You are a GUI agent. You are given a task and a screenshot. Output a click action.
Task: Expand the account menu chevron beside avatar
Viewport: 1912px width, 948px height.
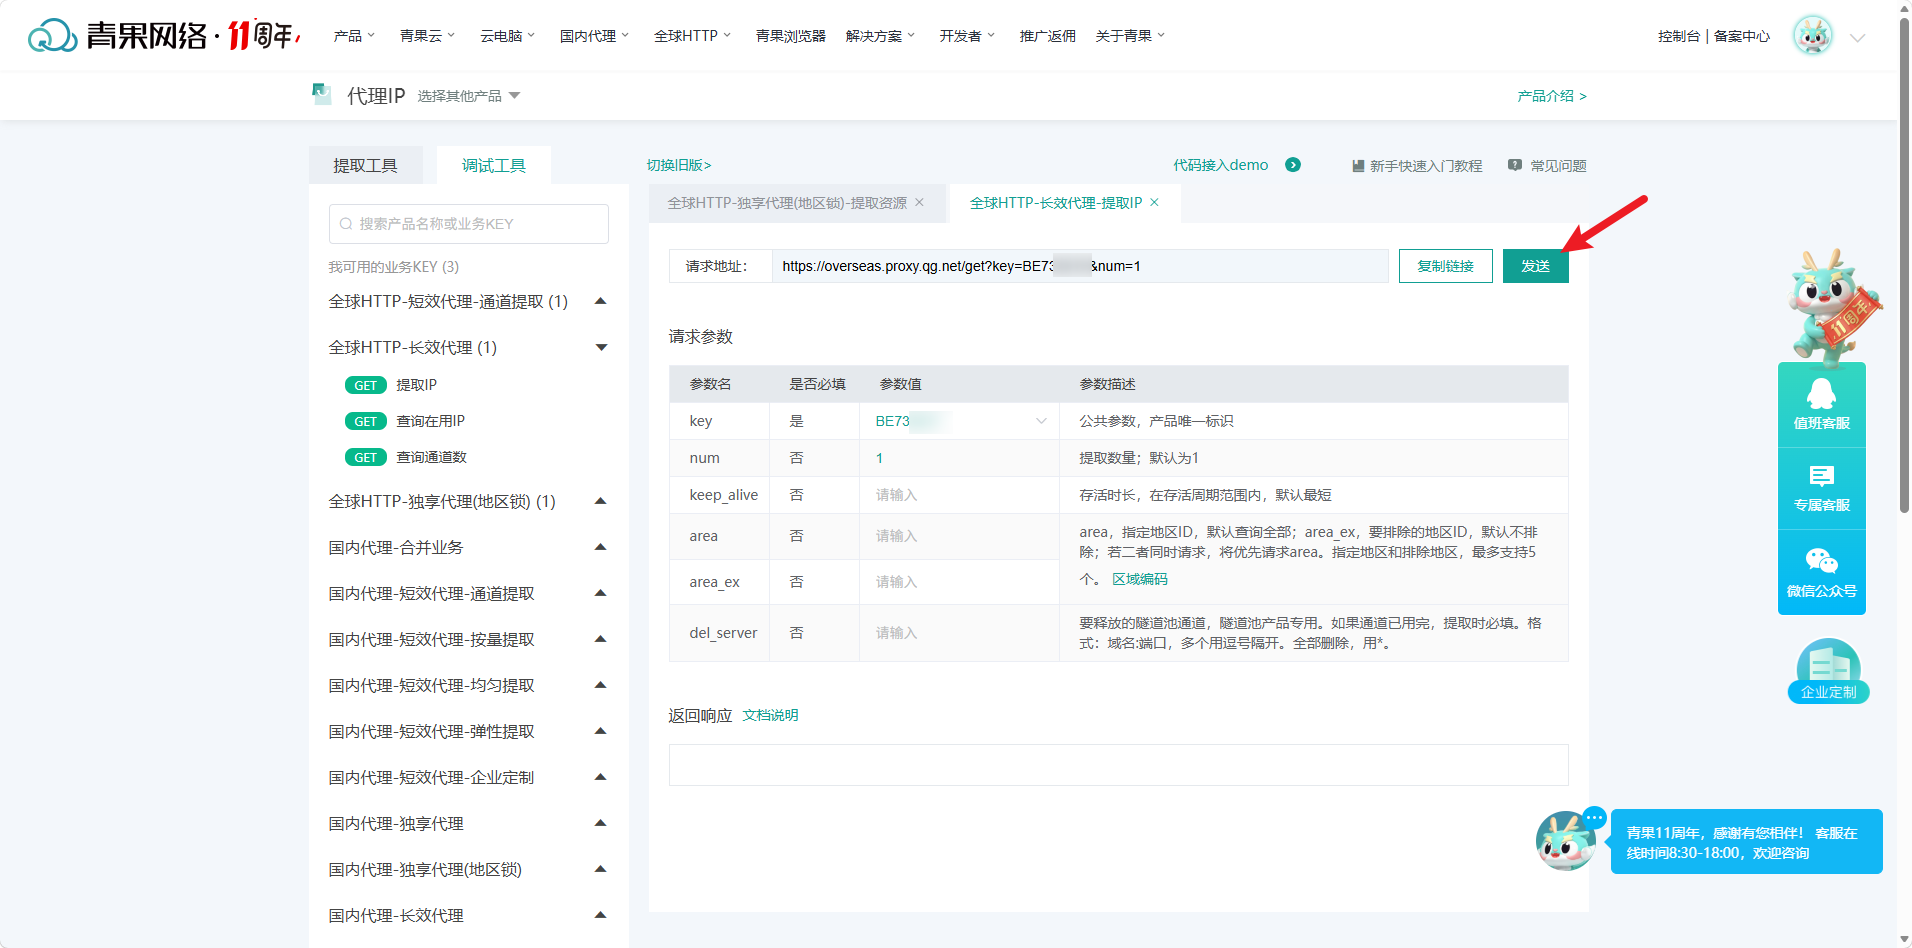[1858, 38]
